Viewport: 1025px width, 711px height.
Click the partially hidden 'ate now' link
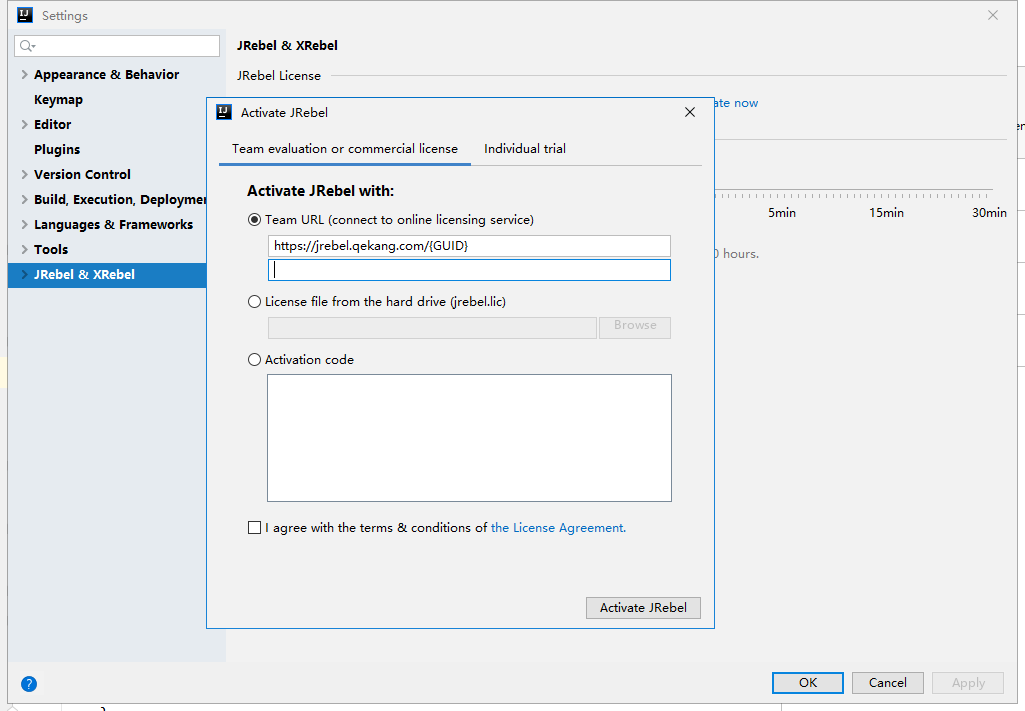point(736,103)
